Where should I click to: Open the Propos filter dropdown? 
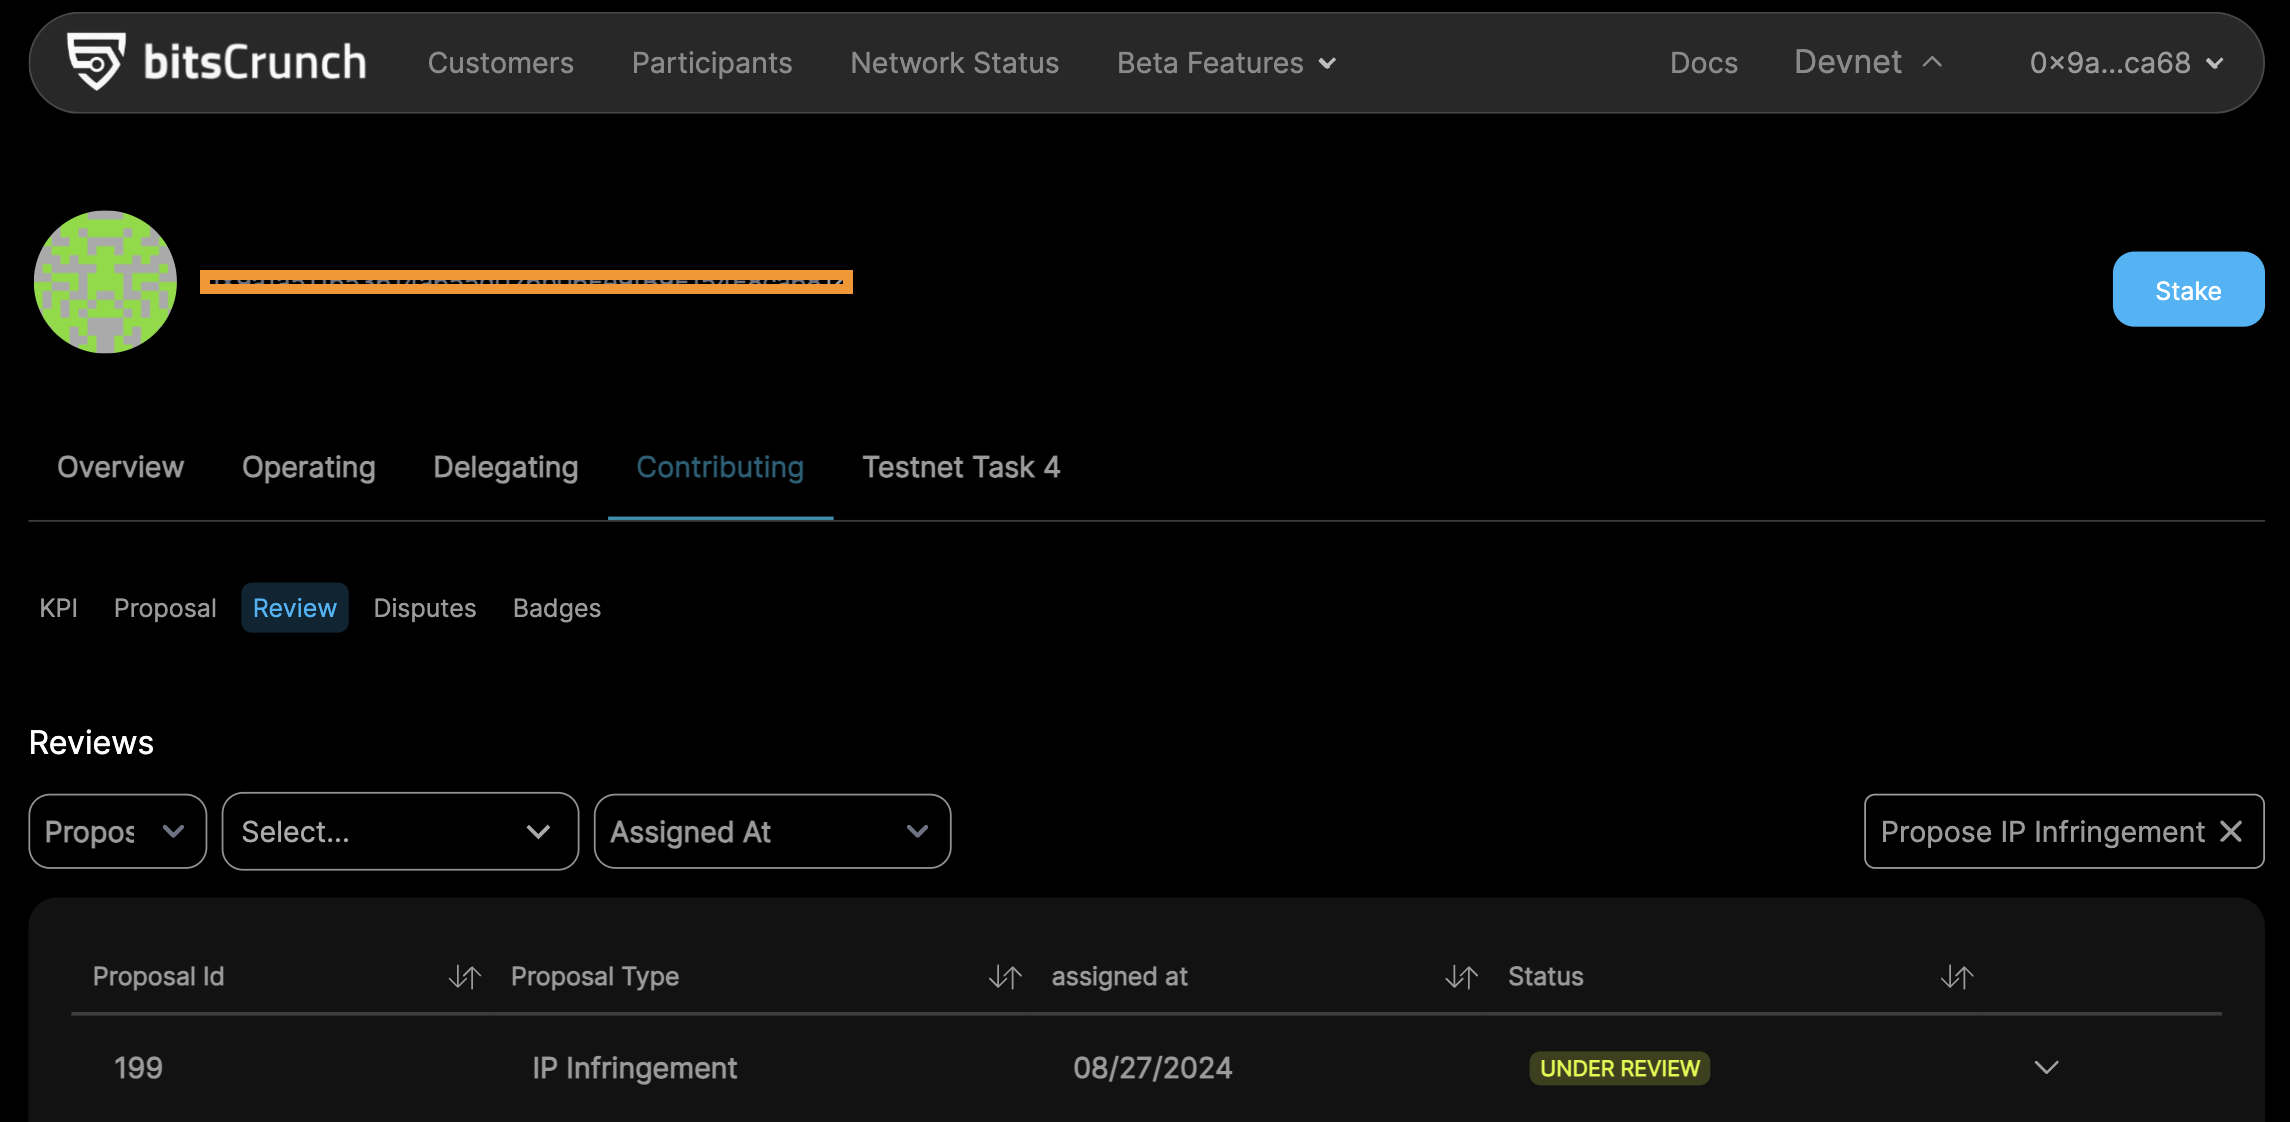117,831
